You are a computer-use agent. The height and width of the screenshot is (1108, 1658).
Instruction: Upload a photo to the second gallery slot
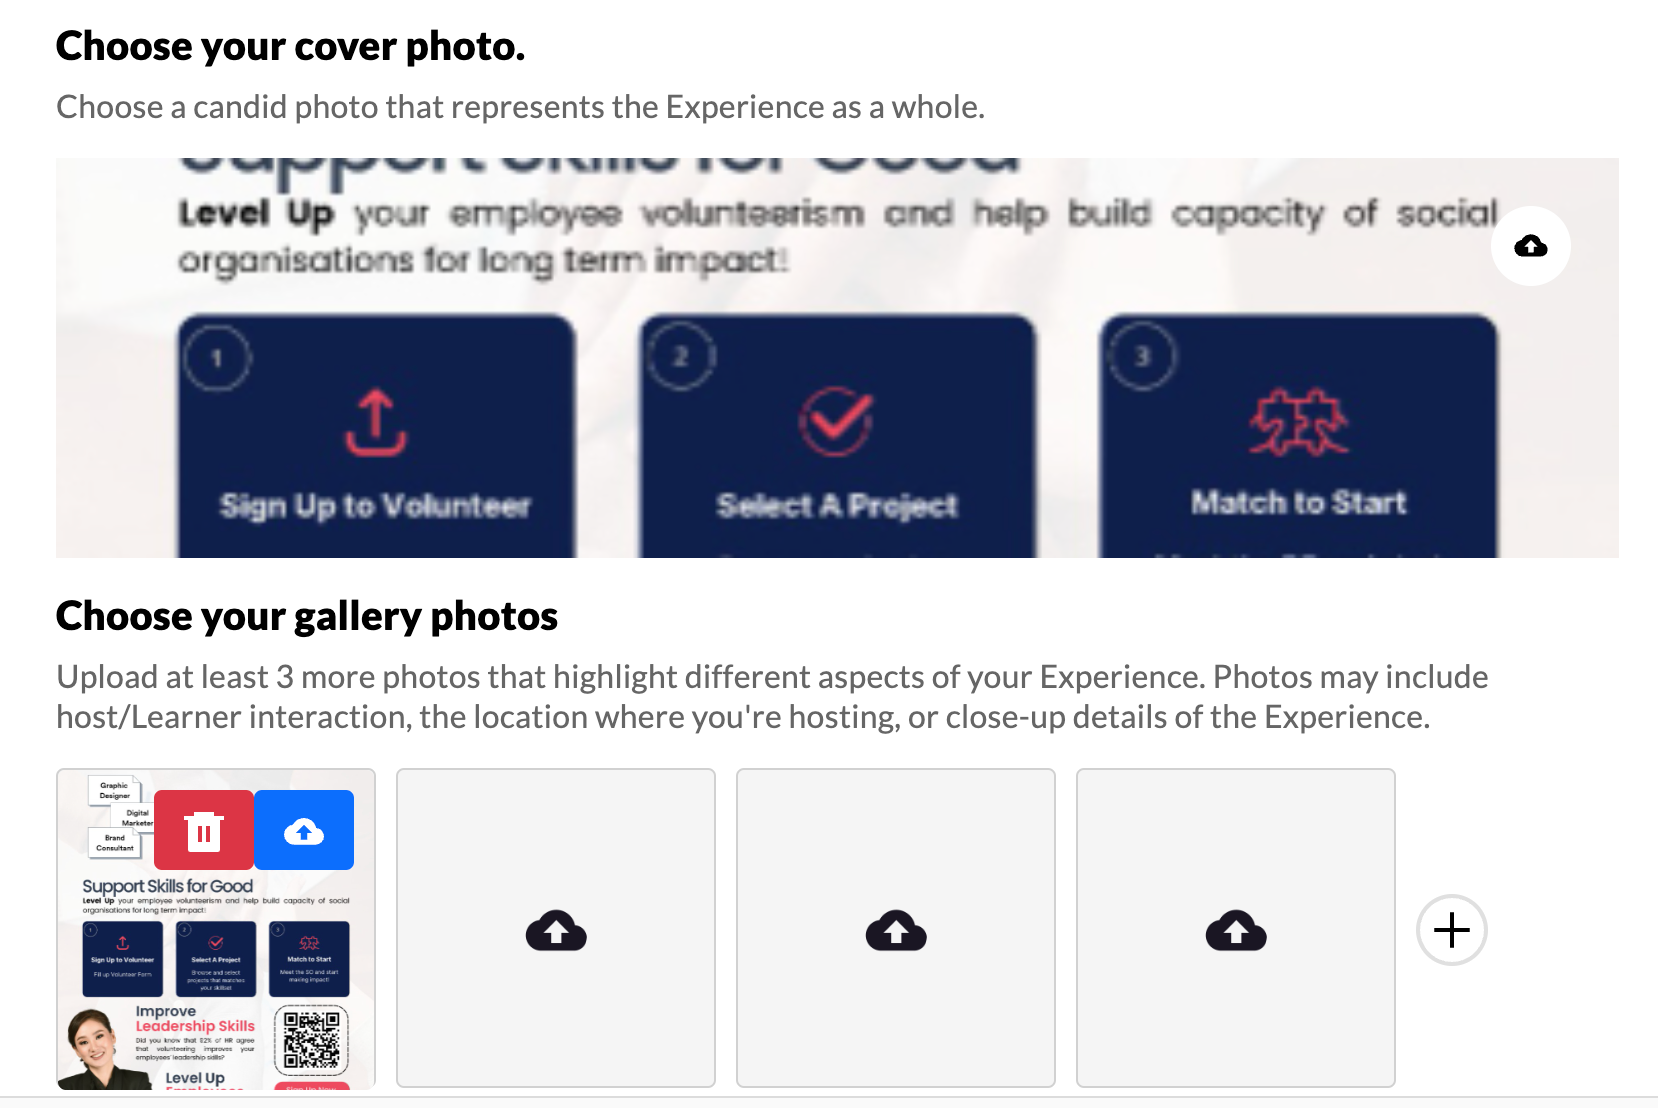click(556, 928)
